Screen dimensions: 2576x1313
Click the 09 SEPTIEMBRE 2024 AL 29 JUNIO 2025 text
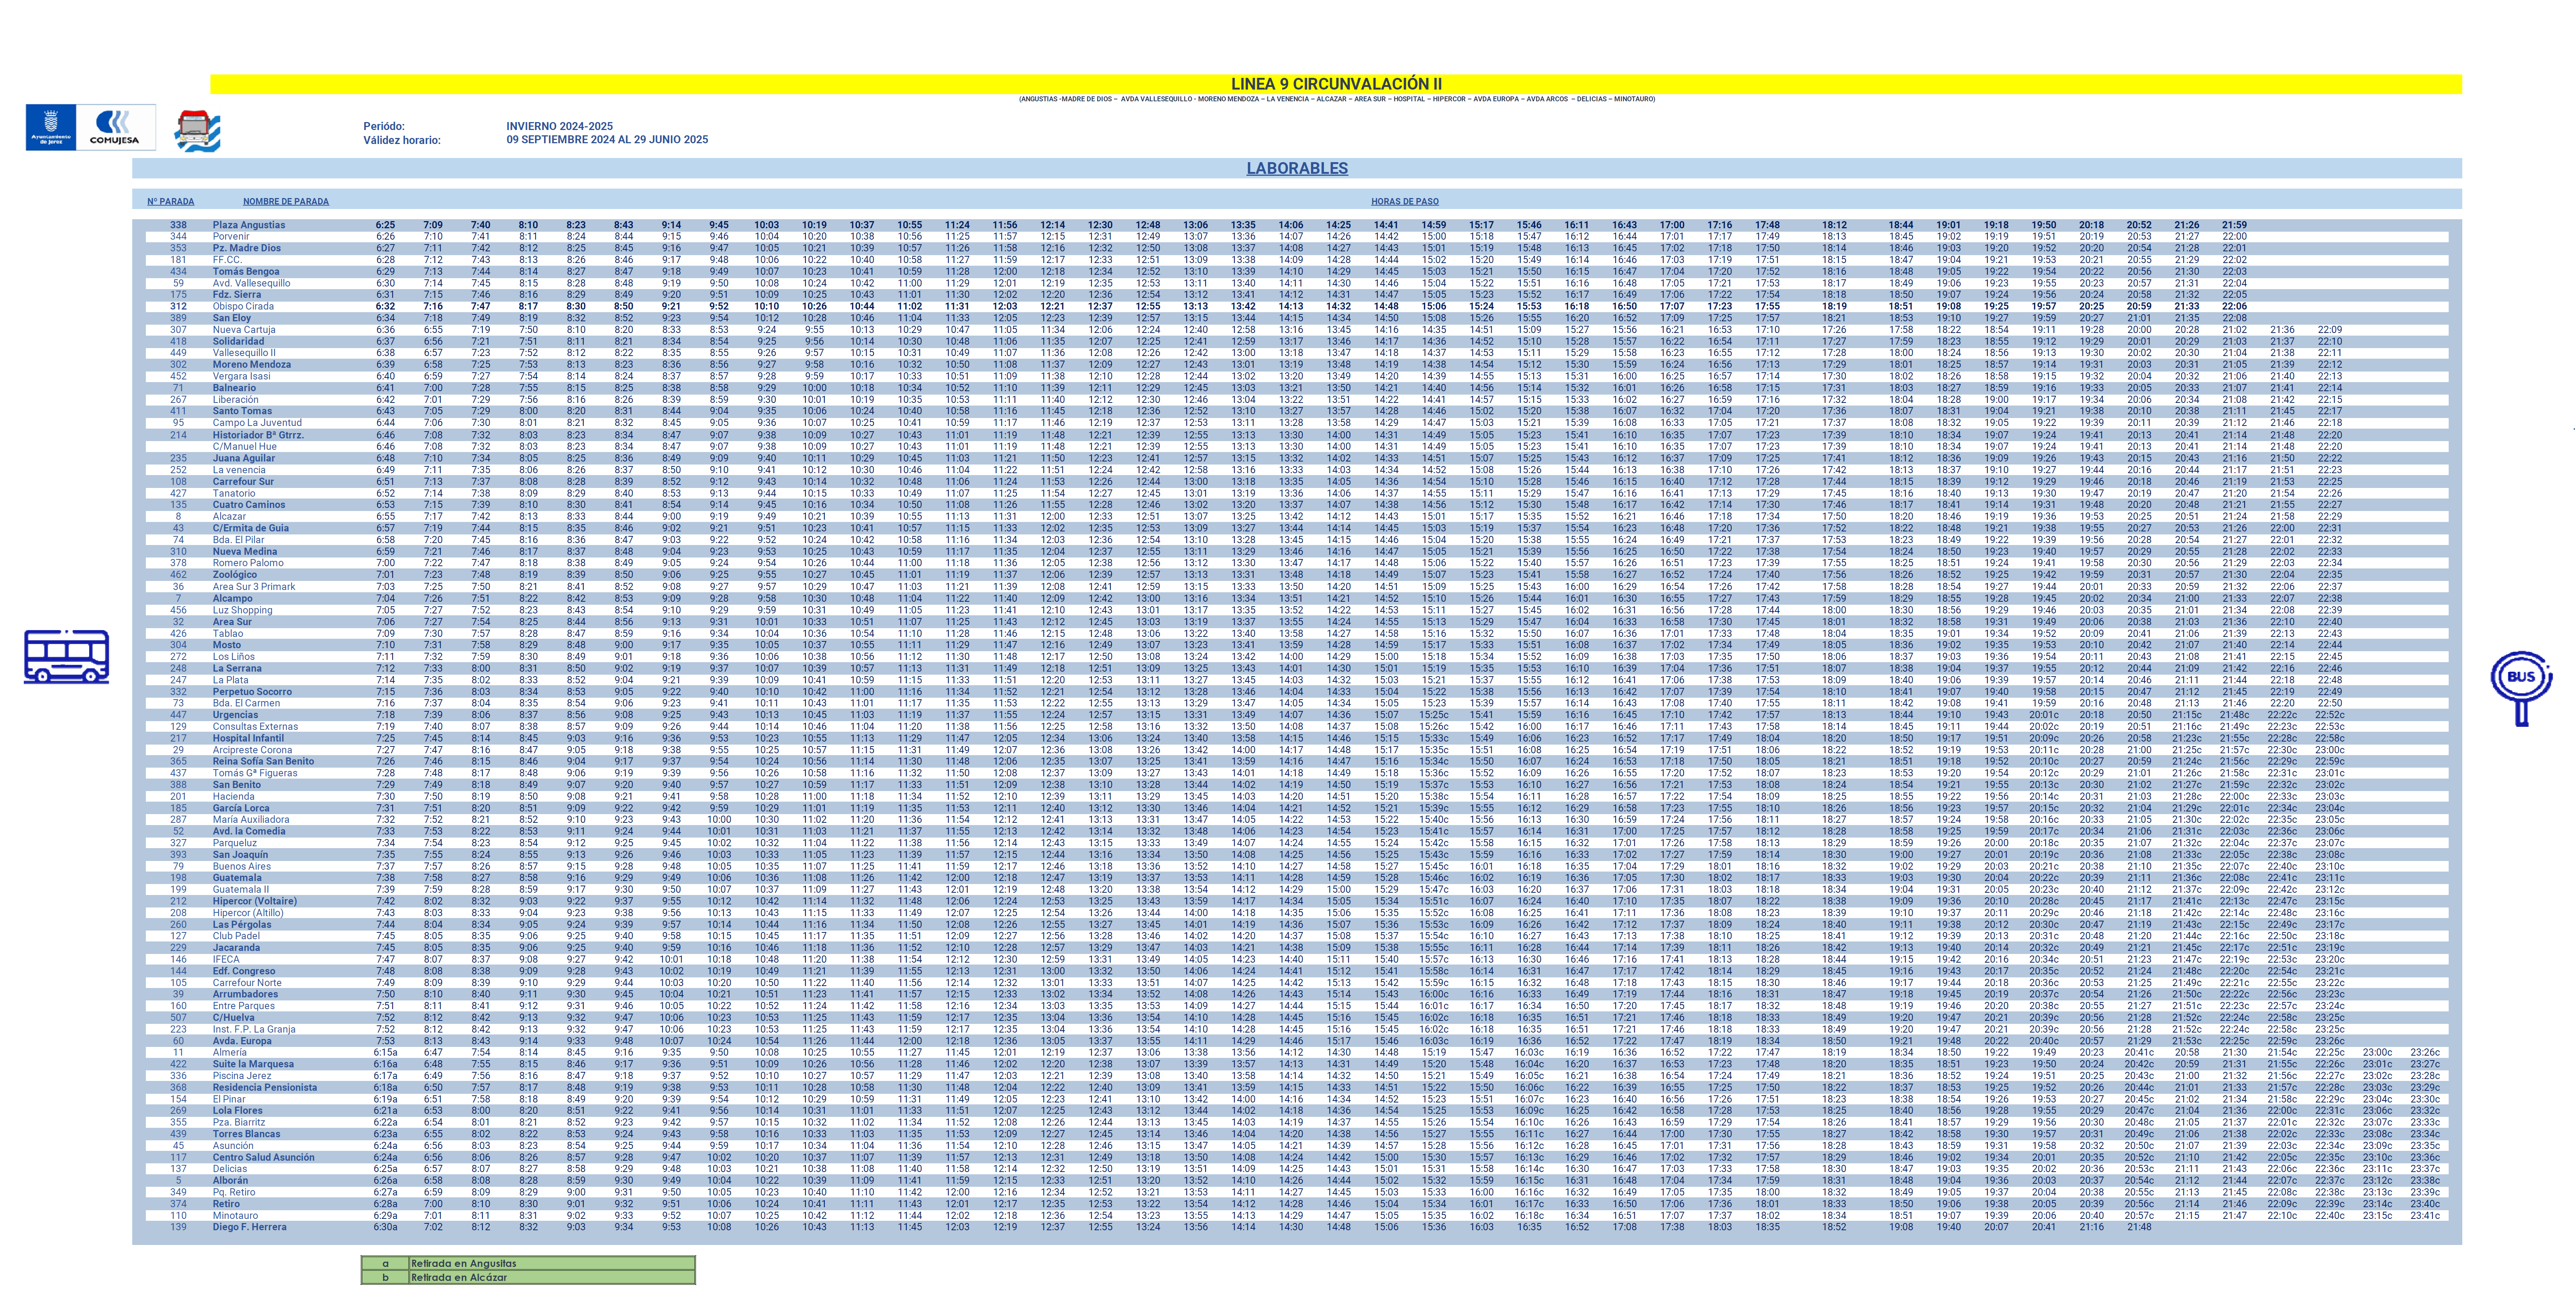(x=607, y=140)
